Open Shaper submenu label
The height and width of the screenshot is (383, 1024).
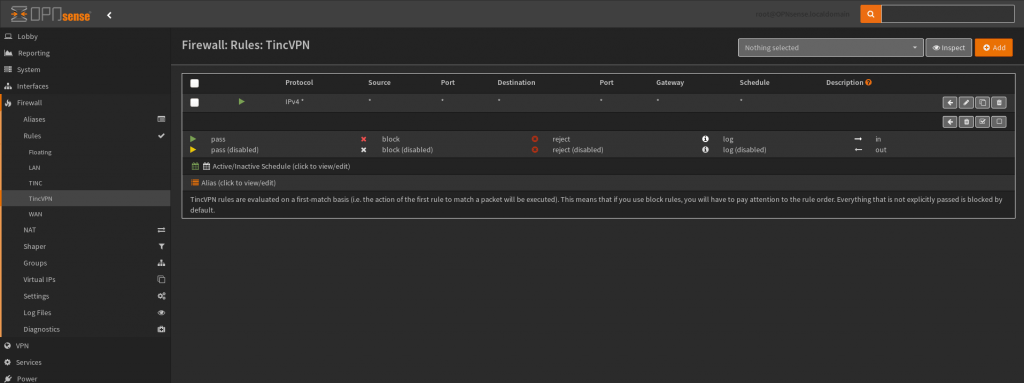point(35,246)
